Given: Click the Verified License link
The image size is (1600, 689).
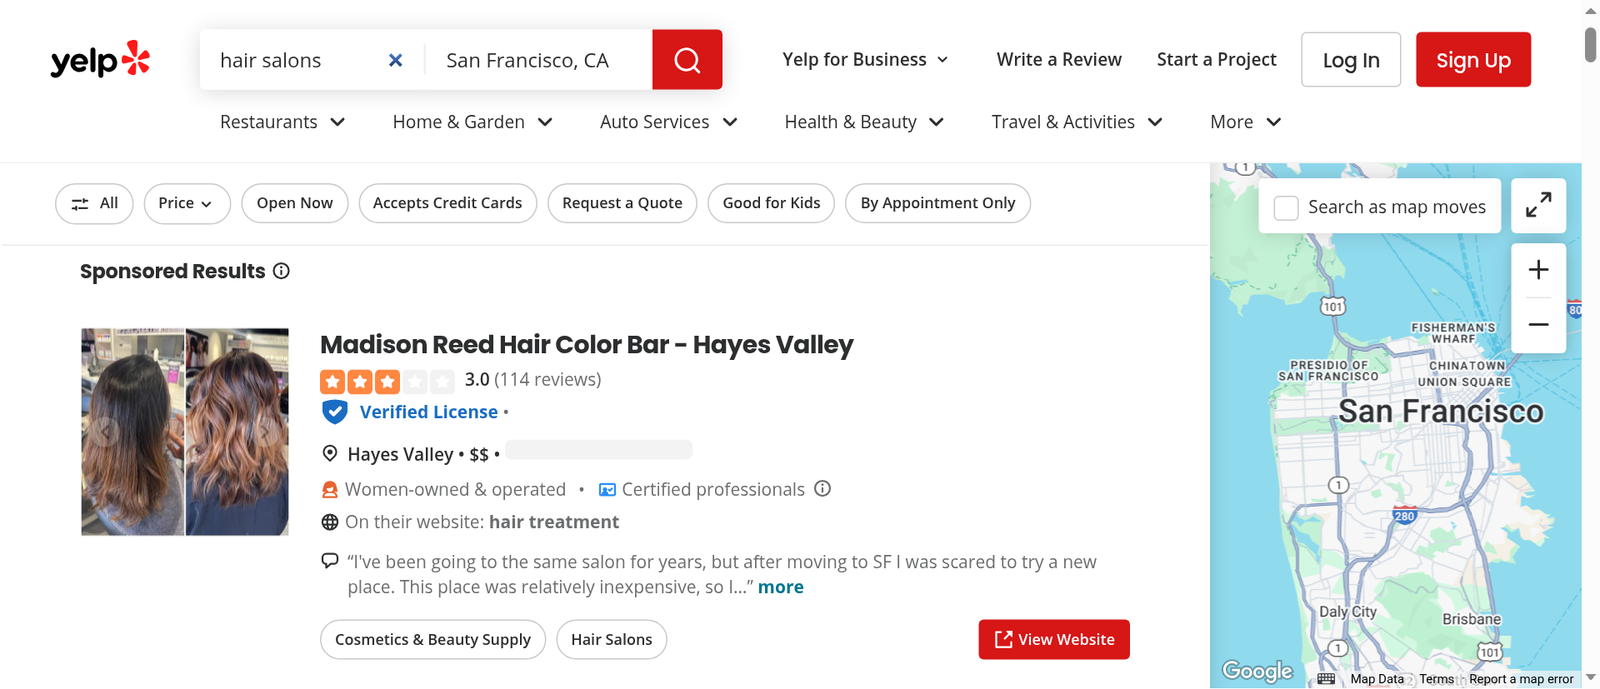Looking at the screenshot, I should tap(429, 412).
